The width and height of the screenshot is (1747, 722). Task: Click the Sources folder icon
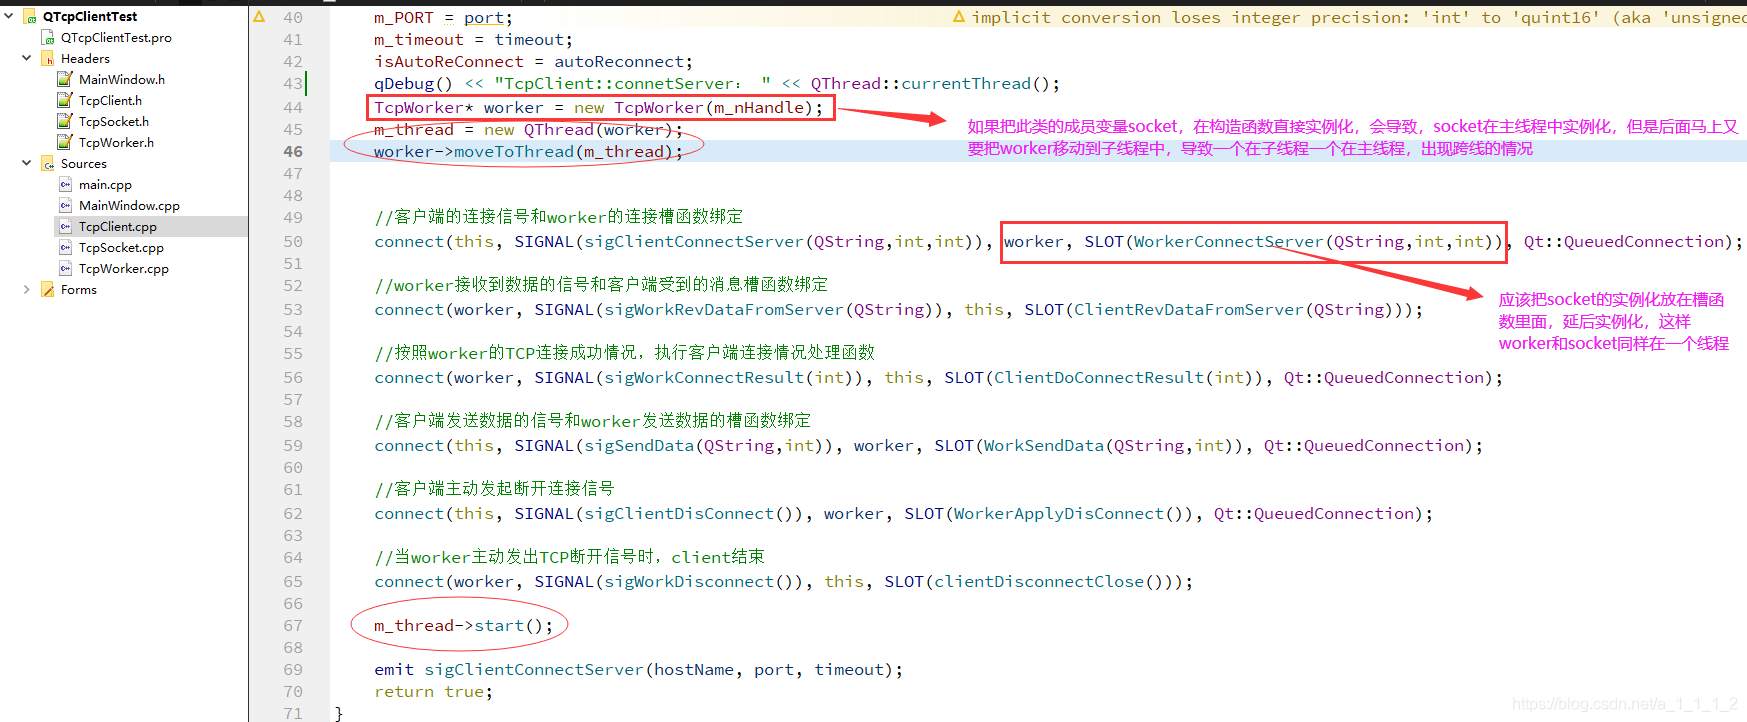coord(48,163)
